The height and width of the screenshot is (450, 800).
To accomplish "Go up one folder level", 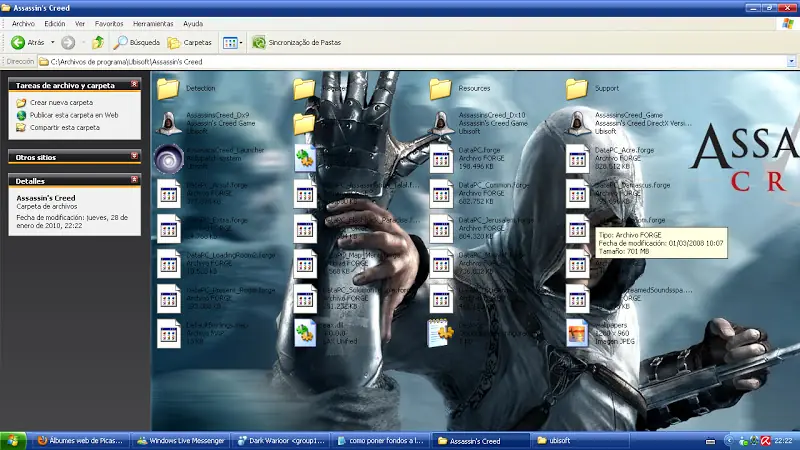I will [97, 42].
